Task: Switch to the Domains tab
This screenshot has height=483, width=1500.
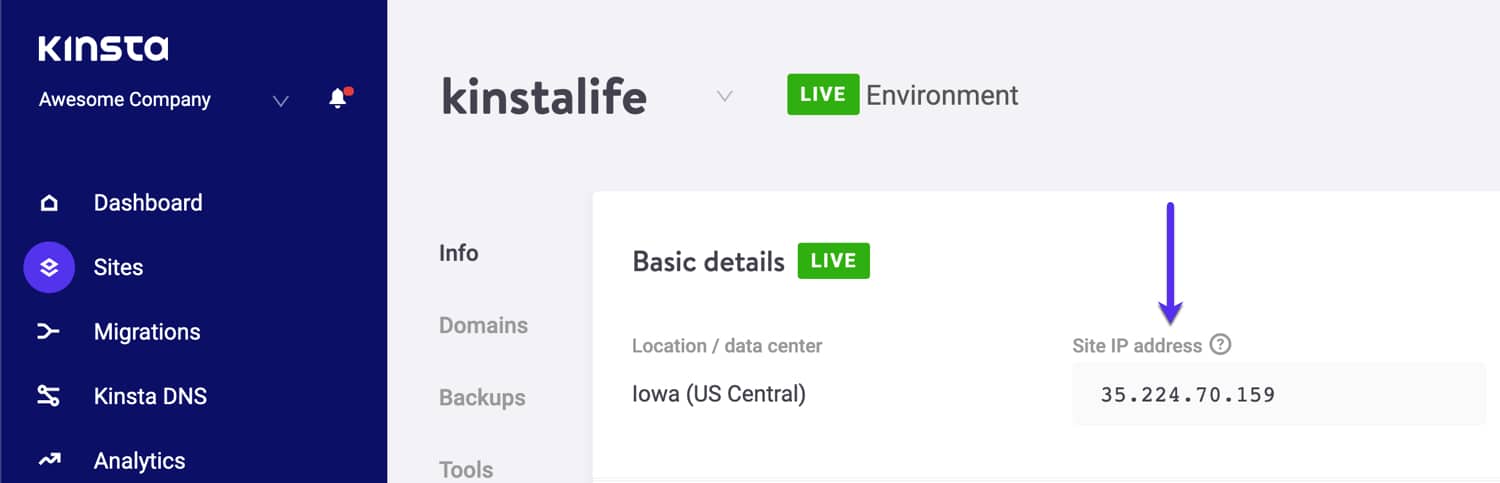Action: pos(484,325)
